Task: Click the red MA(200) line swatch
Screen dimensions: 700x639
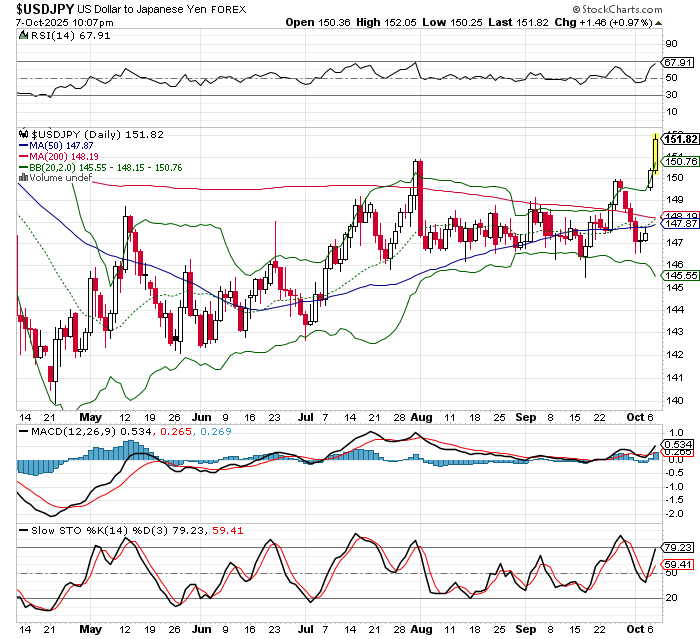Action: click(x=24, y=155)
